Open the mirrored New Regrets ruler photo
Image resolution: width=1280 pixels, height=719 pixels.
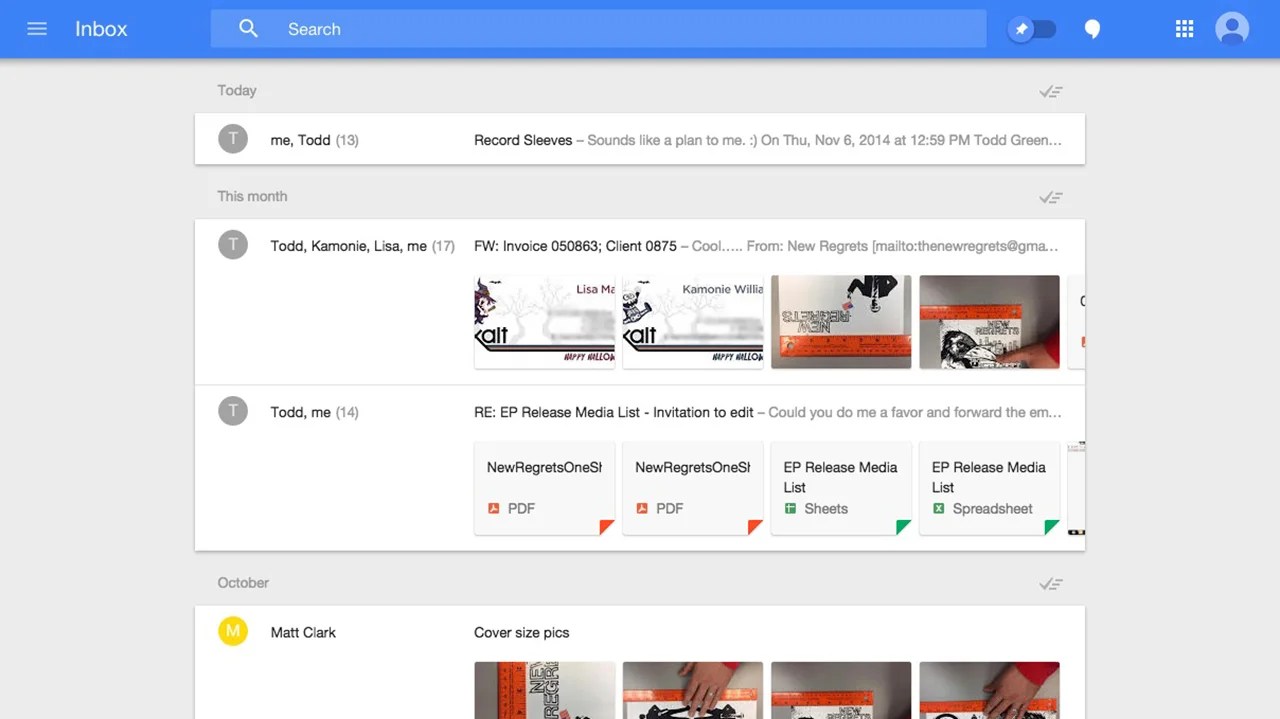[841, 322]
